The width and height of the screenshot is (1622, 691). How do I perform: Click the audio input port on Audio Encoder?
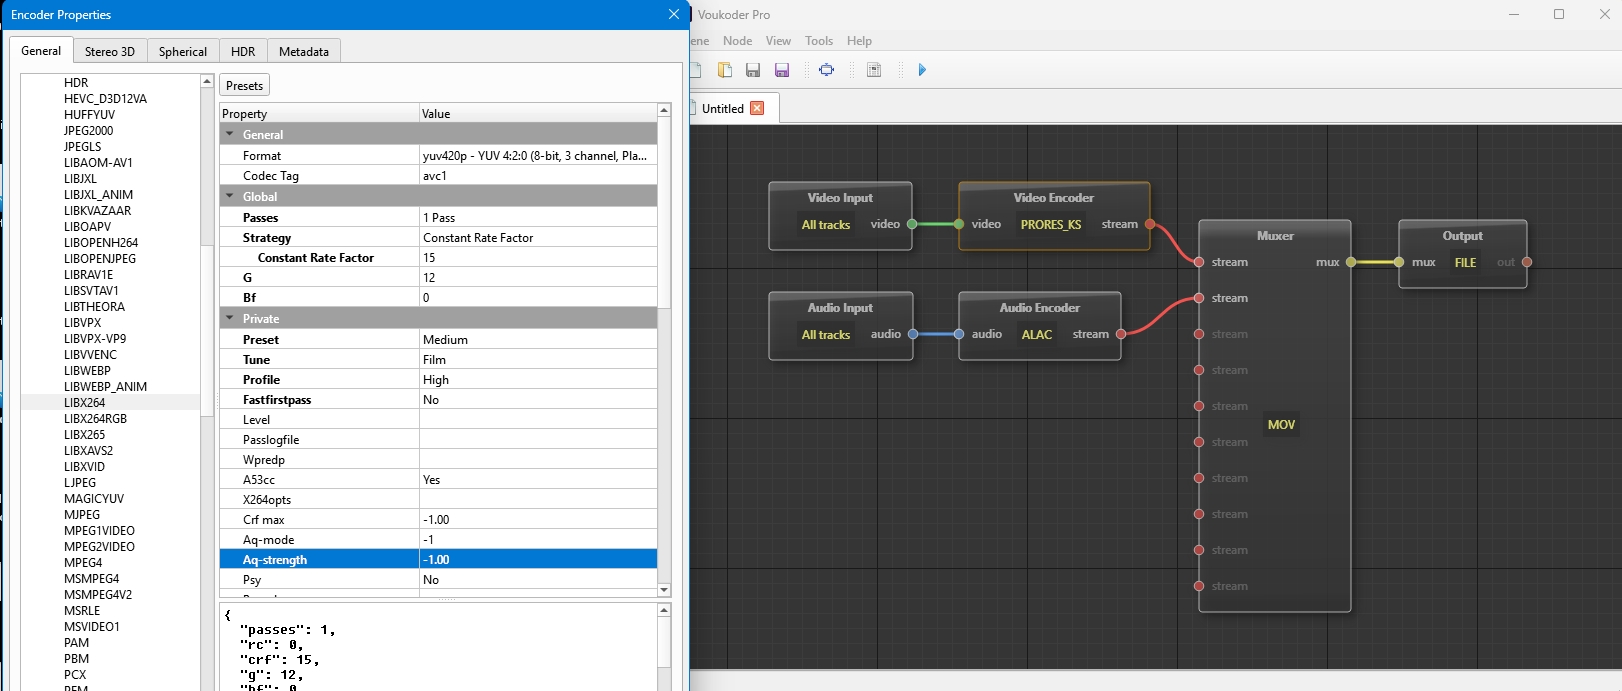959,334
